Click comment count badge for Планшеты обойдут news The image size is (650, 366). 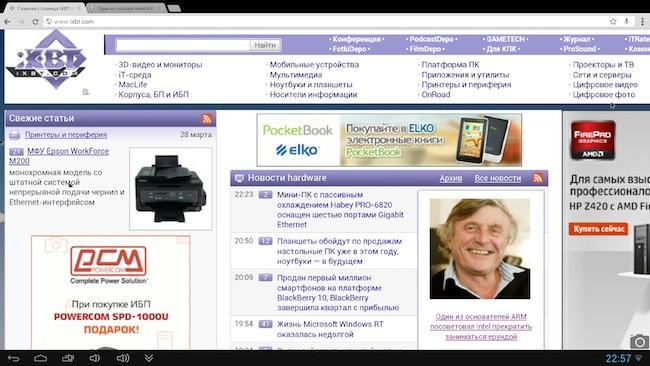tap(265, 241)
